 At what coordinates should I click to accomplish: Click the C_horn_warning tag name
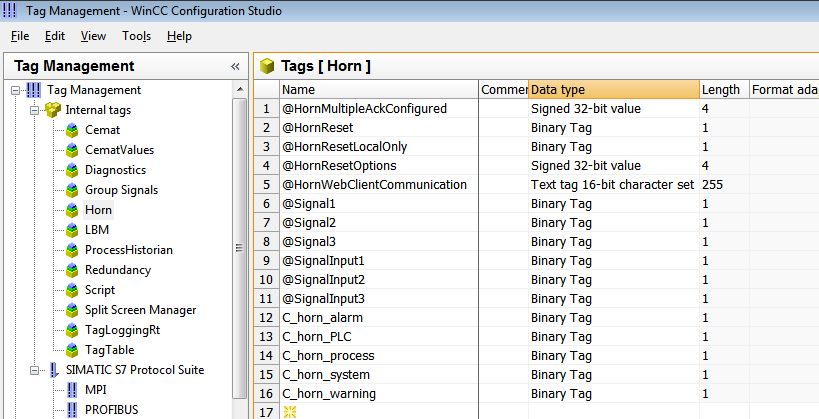pos(329,394)
